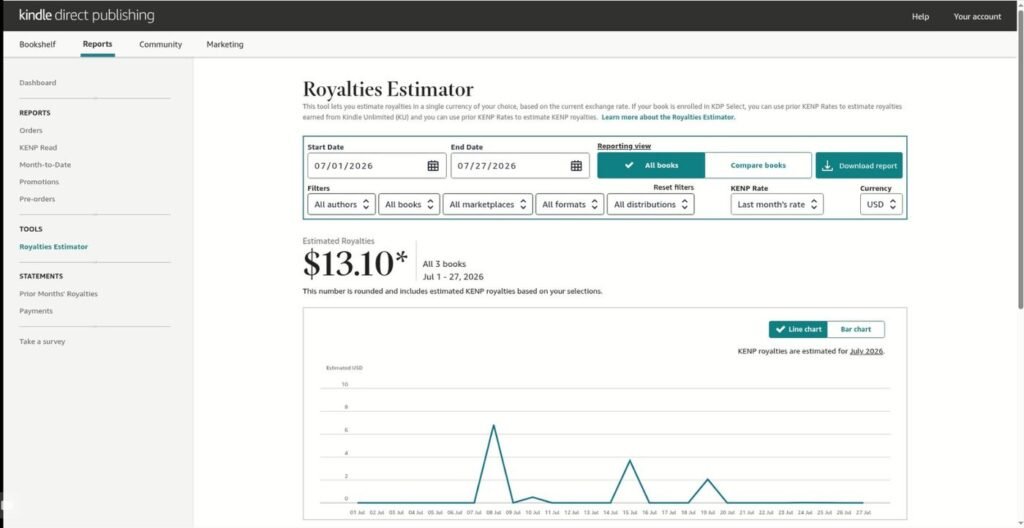Screen dimensions: 1024x528
Task: Switch to the Bar chart view
Action: 856,329
